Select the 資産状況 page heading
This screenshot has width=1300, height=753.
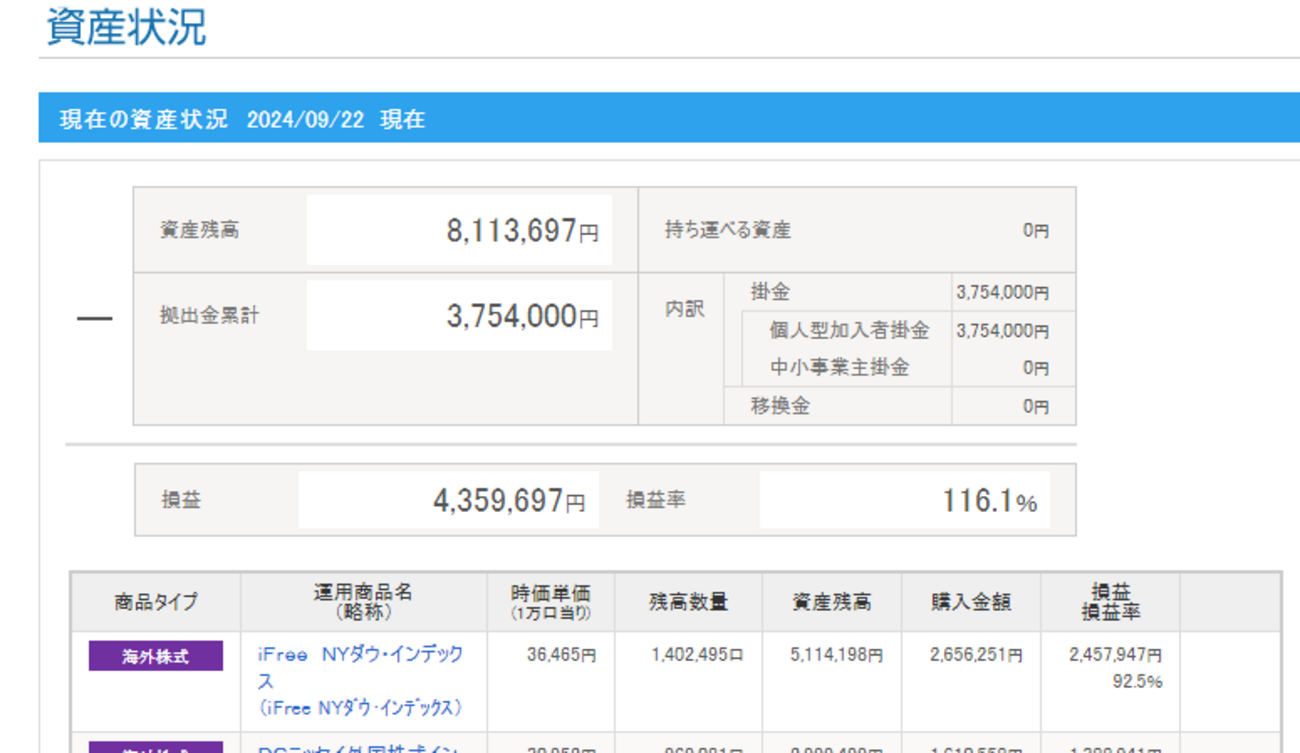tap(127, 26)
